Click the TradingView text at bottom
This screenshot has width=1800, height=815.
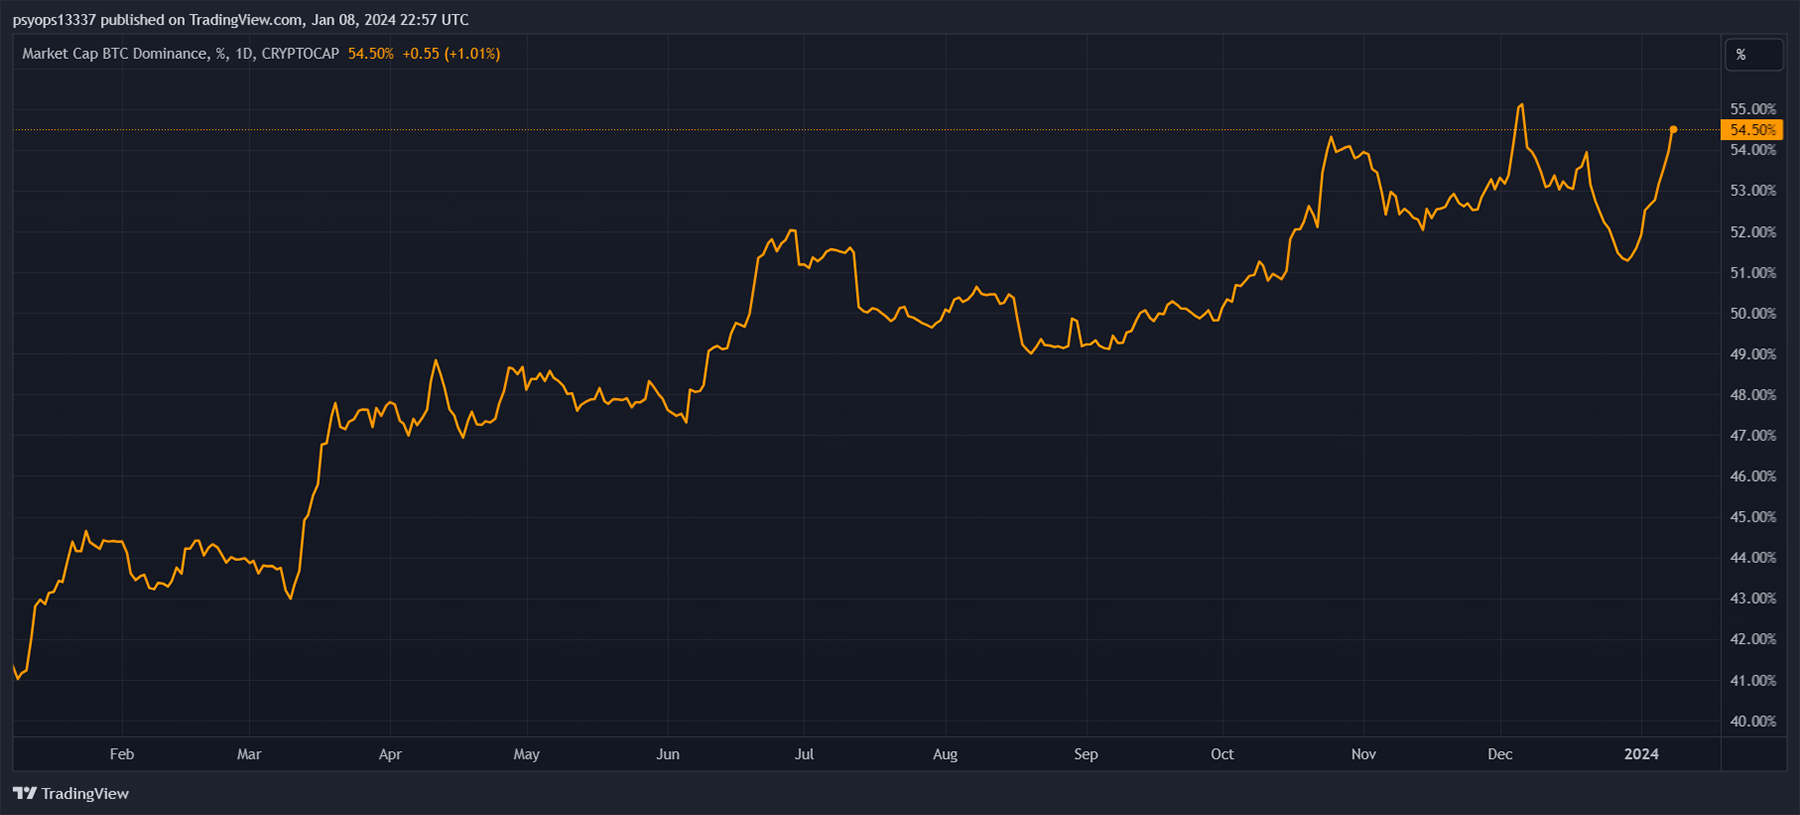(85, 793)
